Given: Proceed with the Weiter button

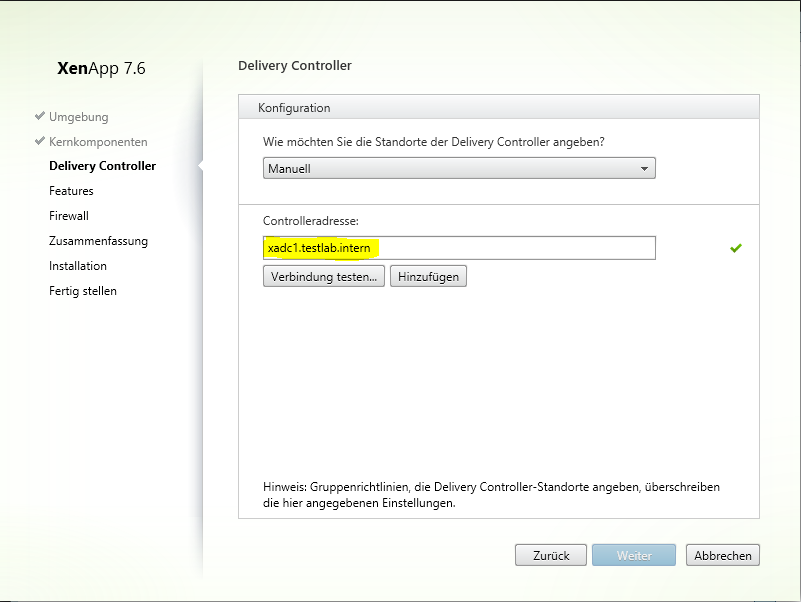Looking at the screenshot, I should pos(634,555).
